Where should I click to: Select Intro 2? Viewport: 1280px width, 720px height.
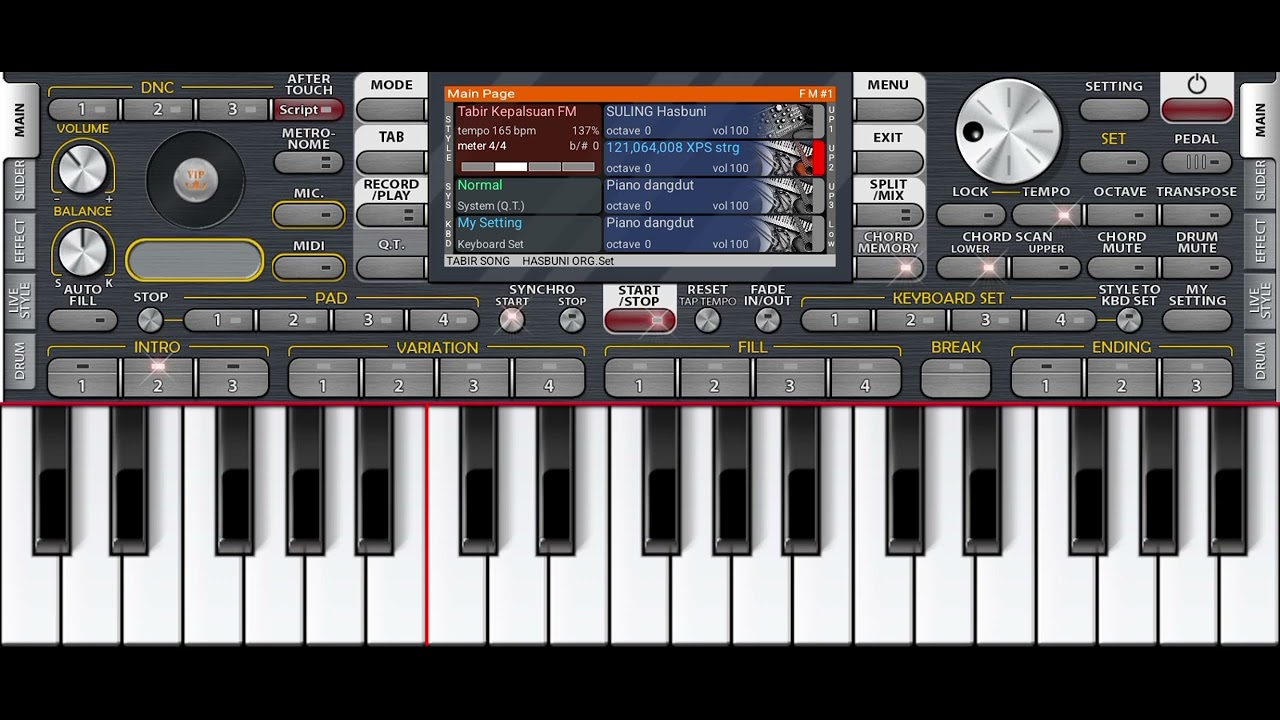coord(158,377)
